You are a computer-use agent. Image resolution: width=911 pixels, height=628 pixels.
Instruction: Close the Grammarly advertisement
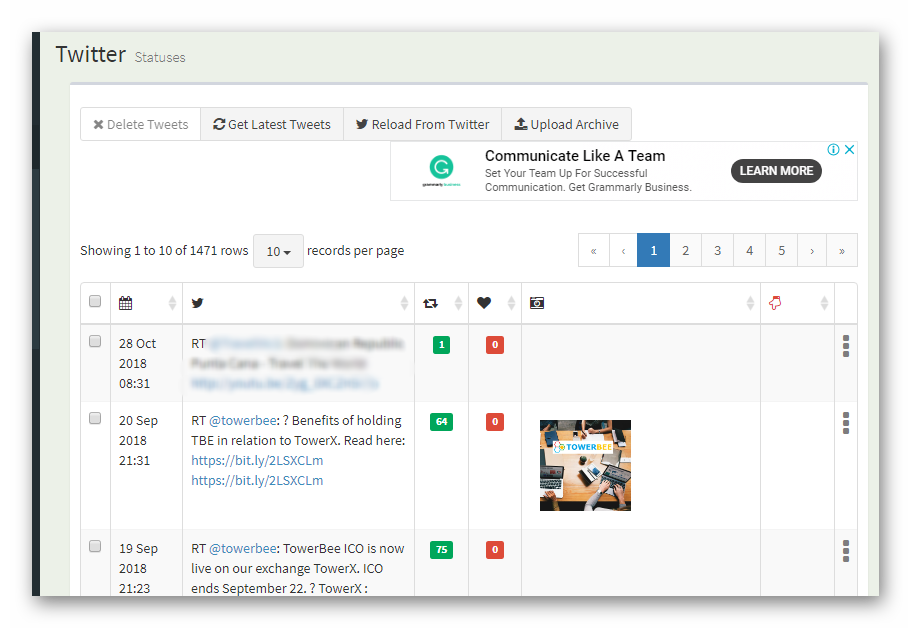coord(849,149)
